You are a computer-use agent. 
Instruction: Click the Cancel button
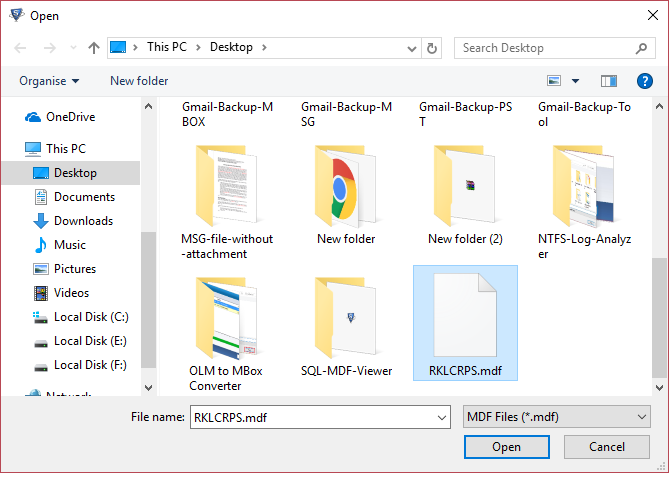607,447
